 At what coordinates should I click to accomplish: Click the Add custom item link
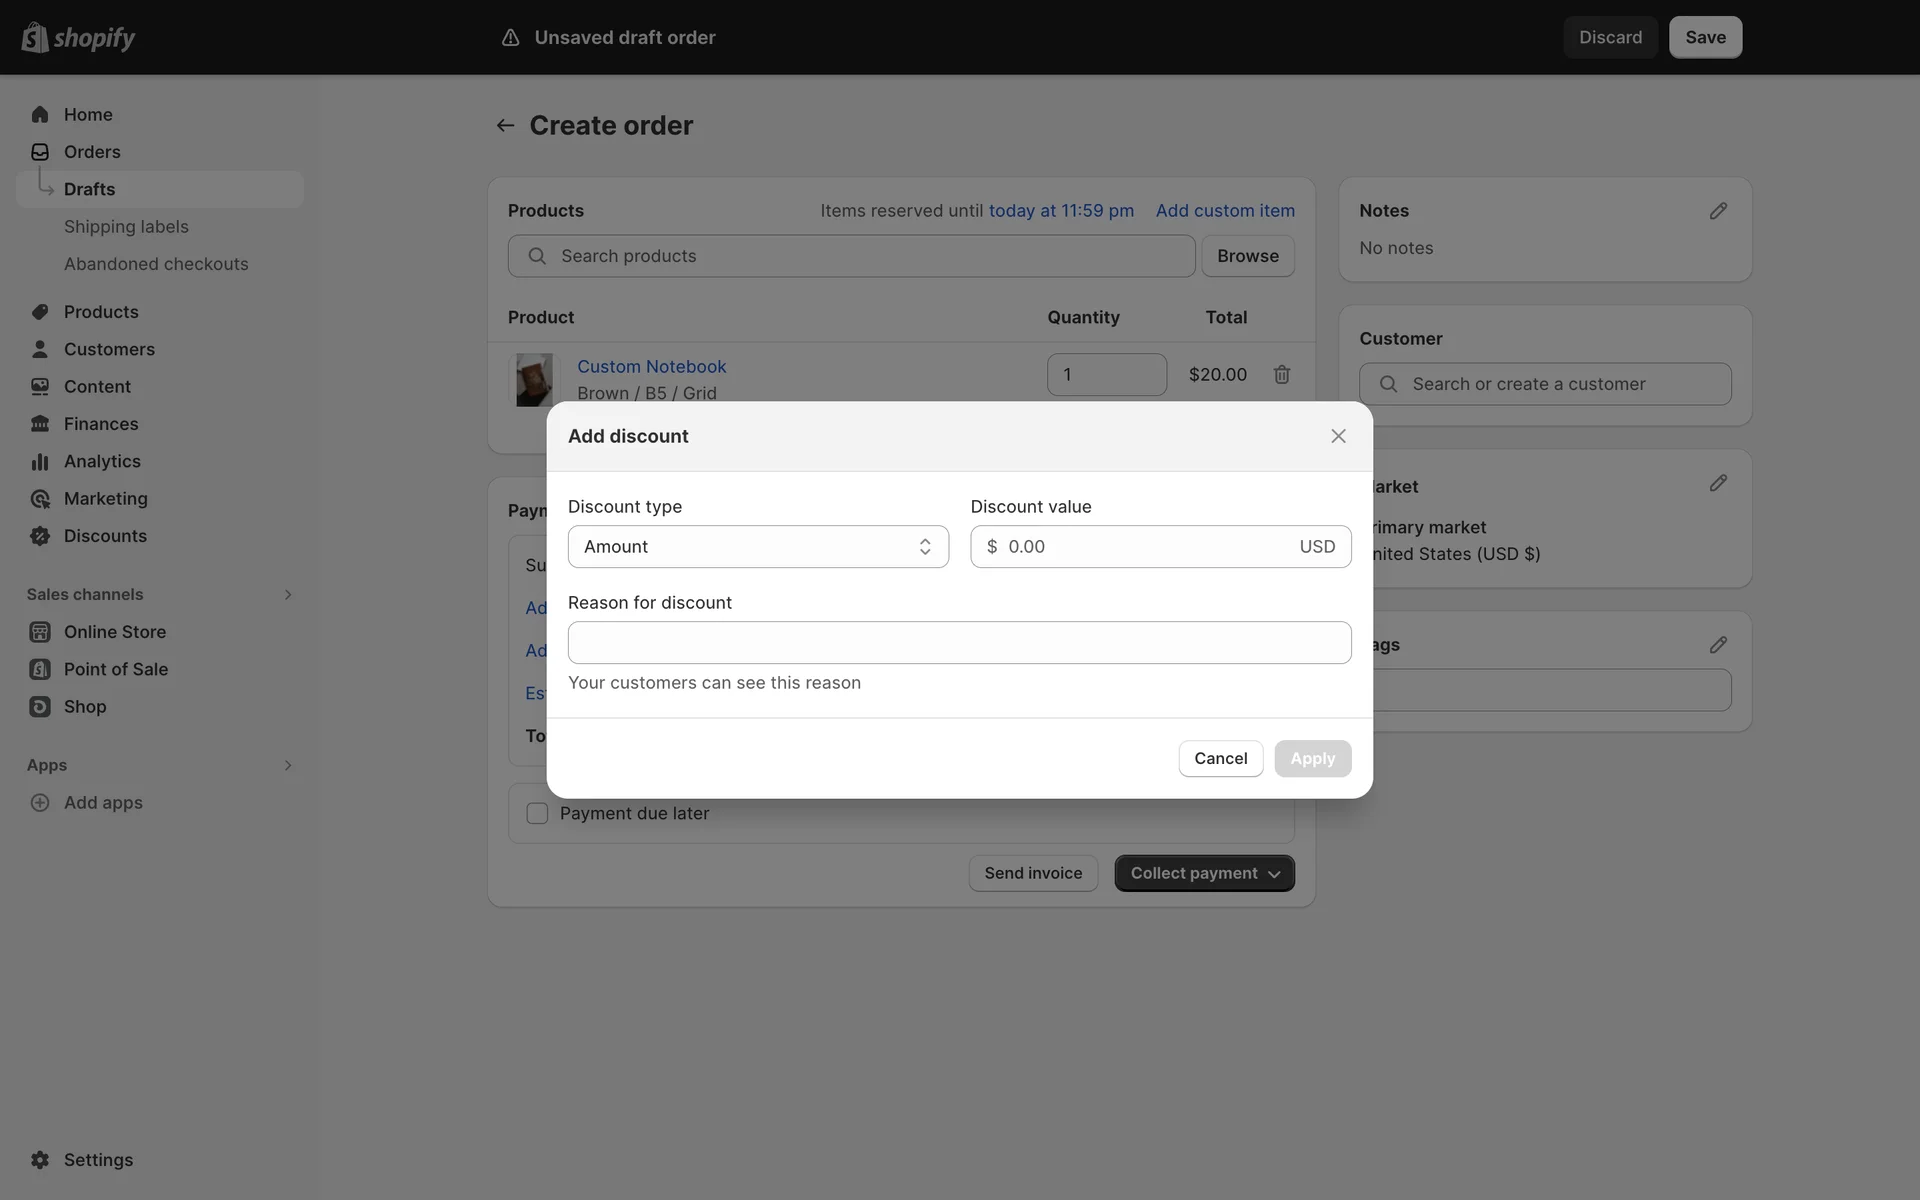[x=1224, y=211]
